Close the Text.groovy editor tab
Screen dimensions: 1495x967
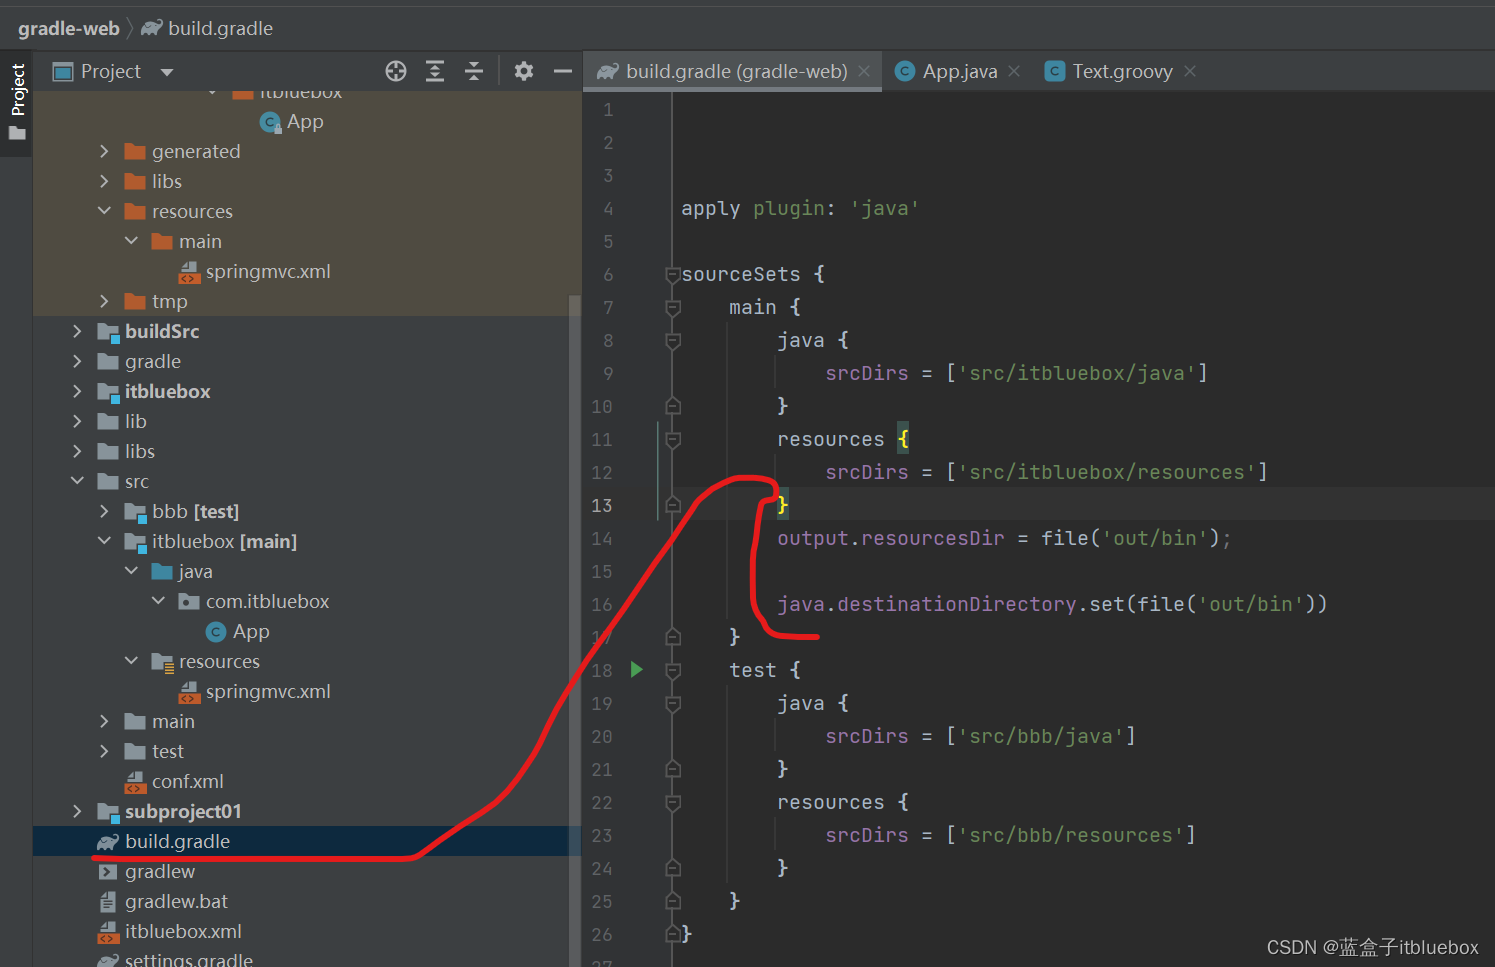[1190, 71]
